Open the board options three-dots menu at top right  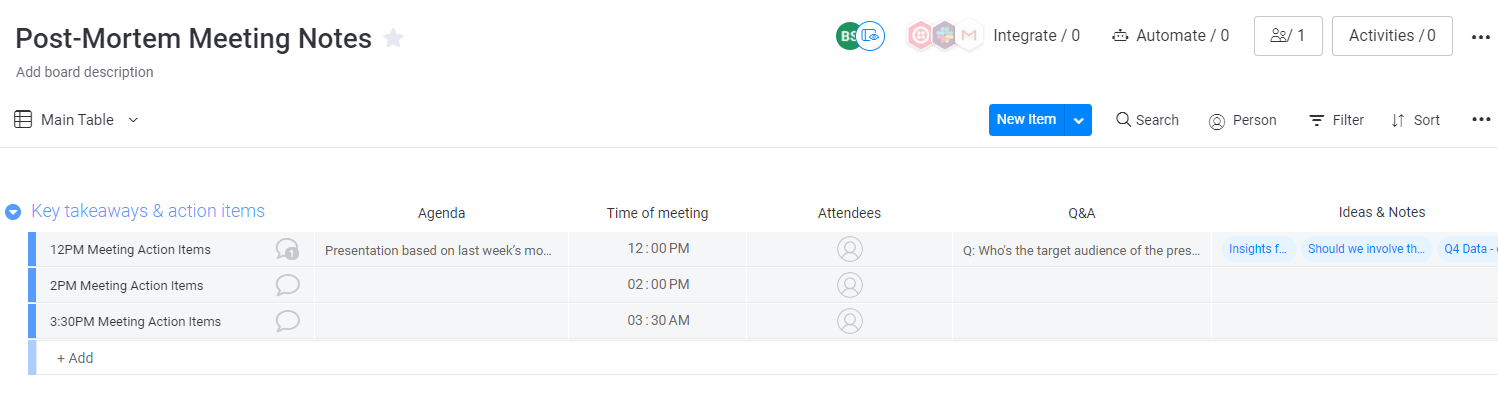coord(1481,37)
